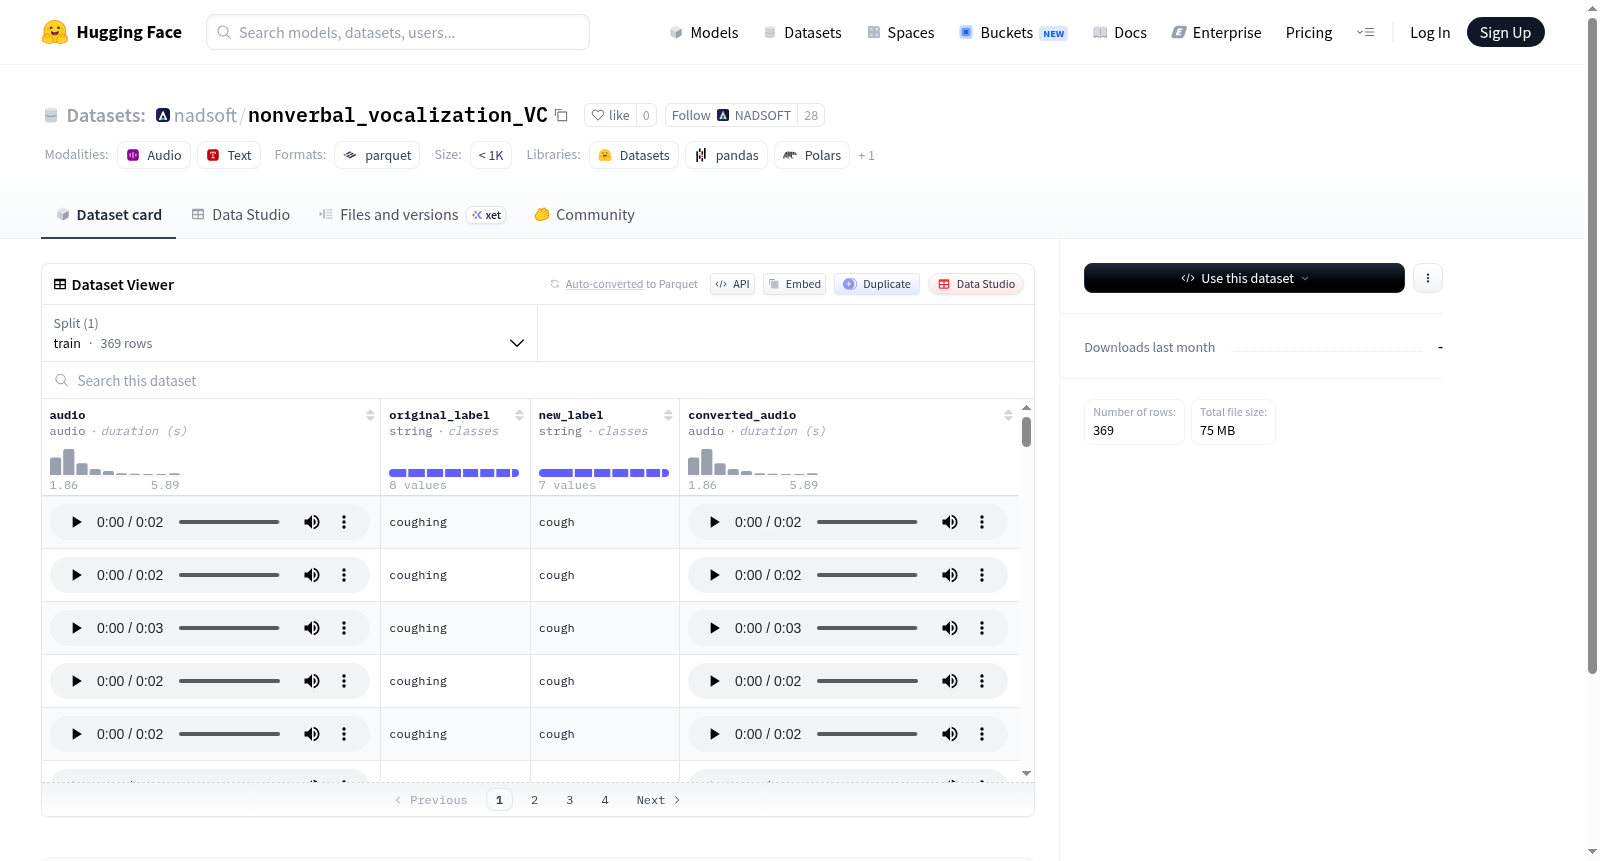This screenshot has height=861, width=1600.
Task: Play the fourth row's audio clip
Action: click(x=77, y=681)
